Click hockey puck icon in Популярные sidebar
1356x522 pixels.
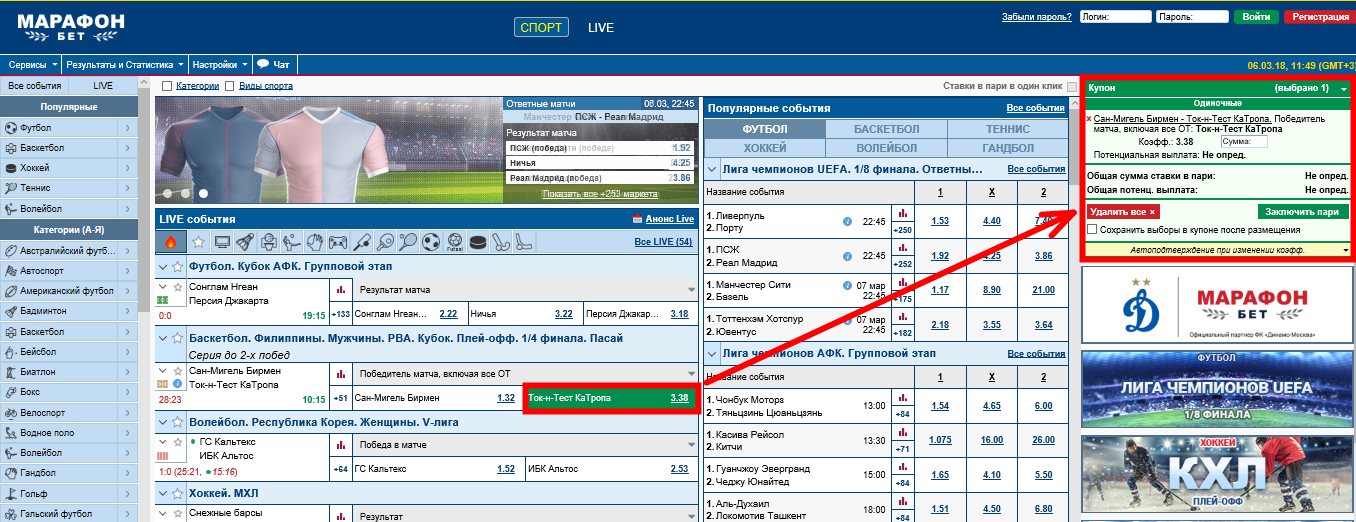(x=11, y=168)
